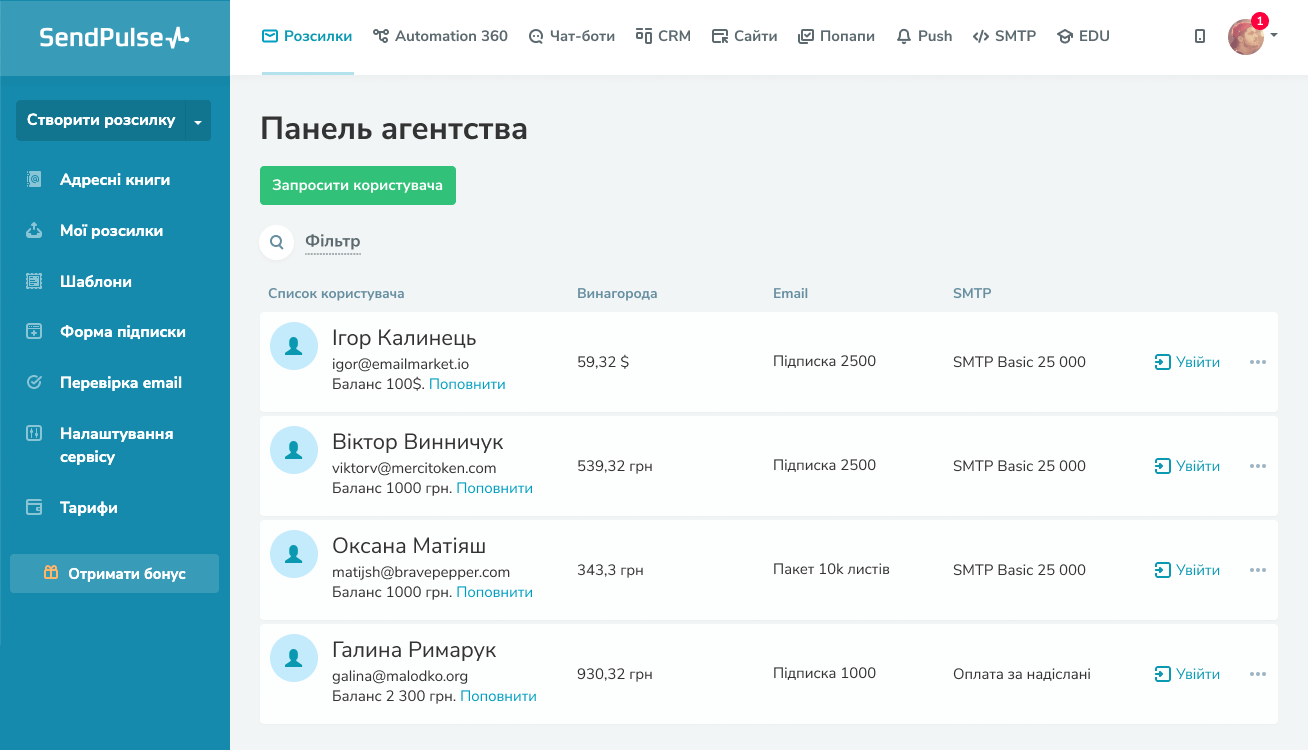
Task: Click the Форма підписки sidebar icon
Action: click(34, 332)
